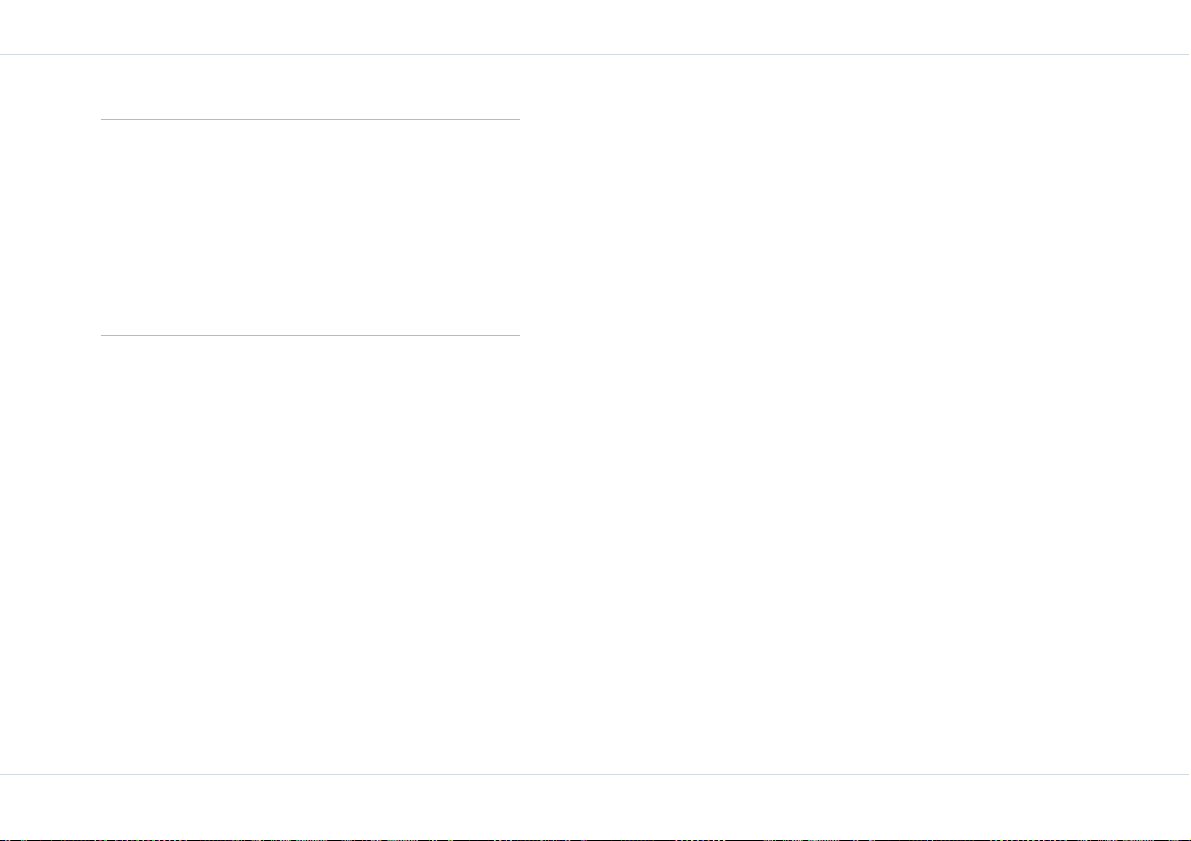Click the space between header divider and upper gray line
The image size is (1191, 841).
pyautogui.click(x=310, y=87)
